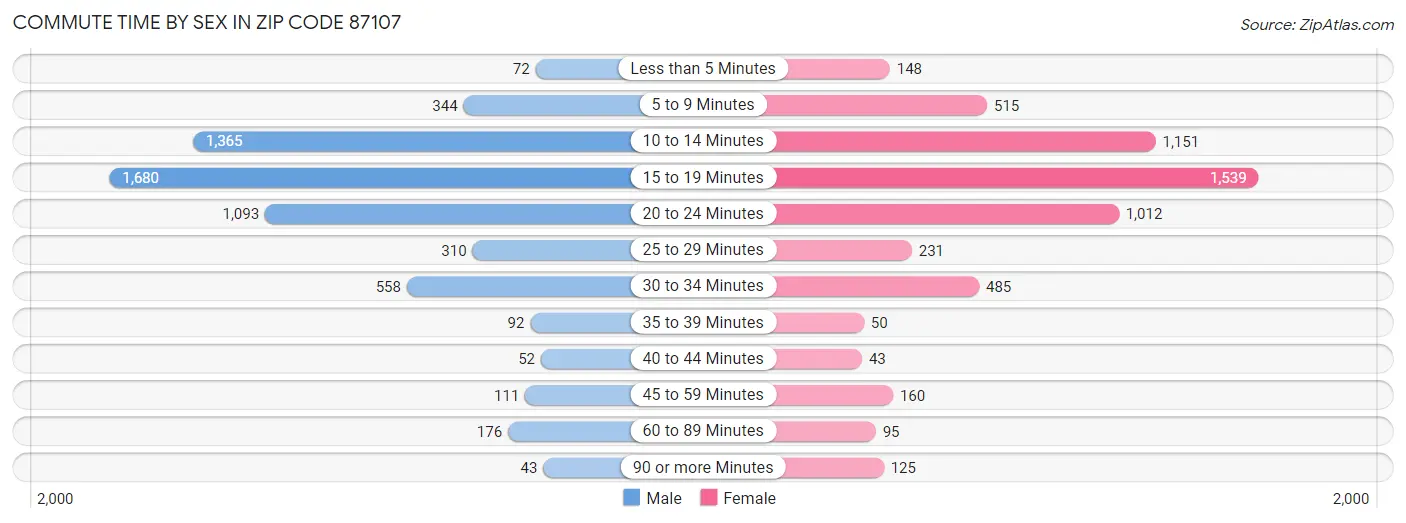Screen dimensions: 1406x523
Task: Click the Less than 5 Minutes label
Action: tap(703, 69)
